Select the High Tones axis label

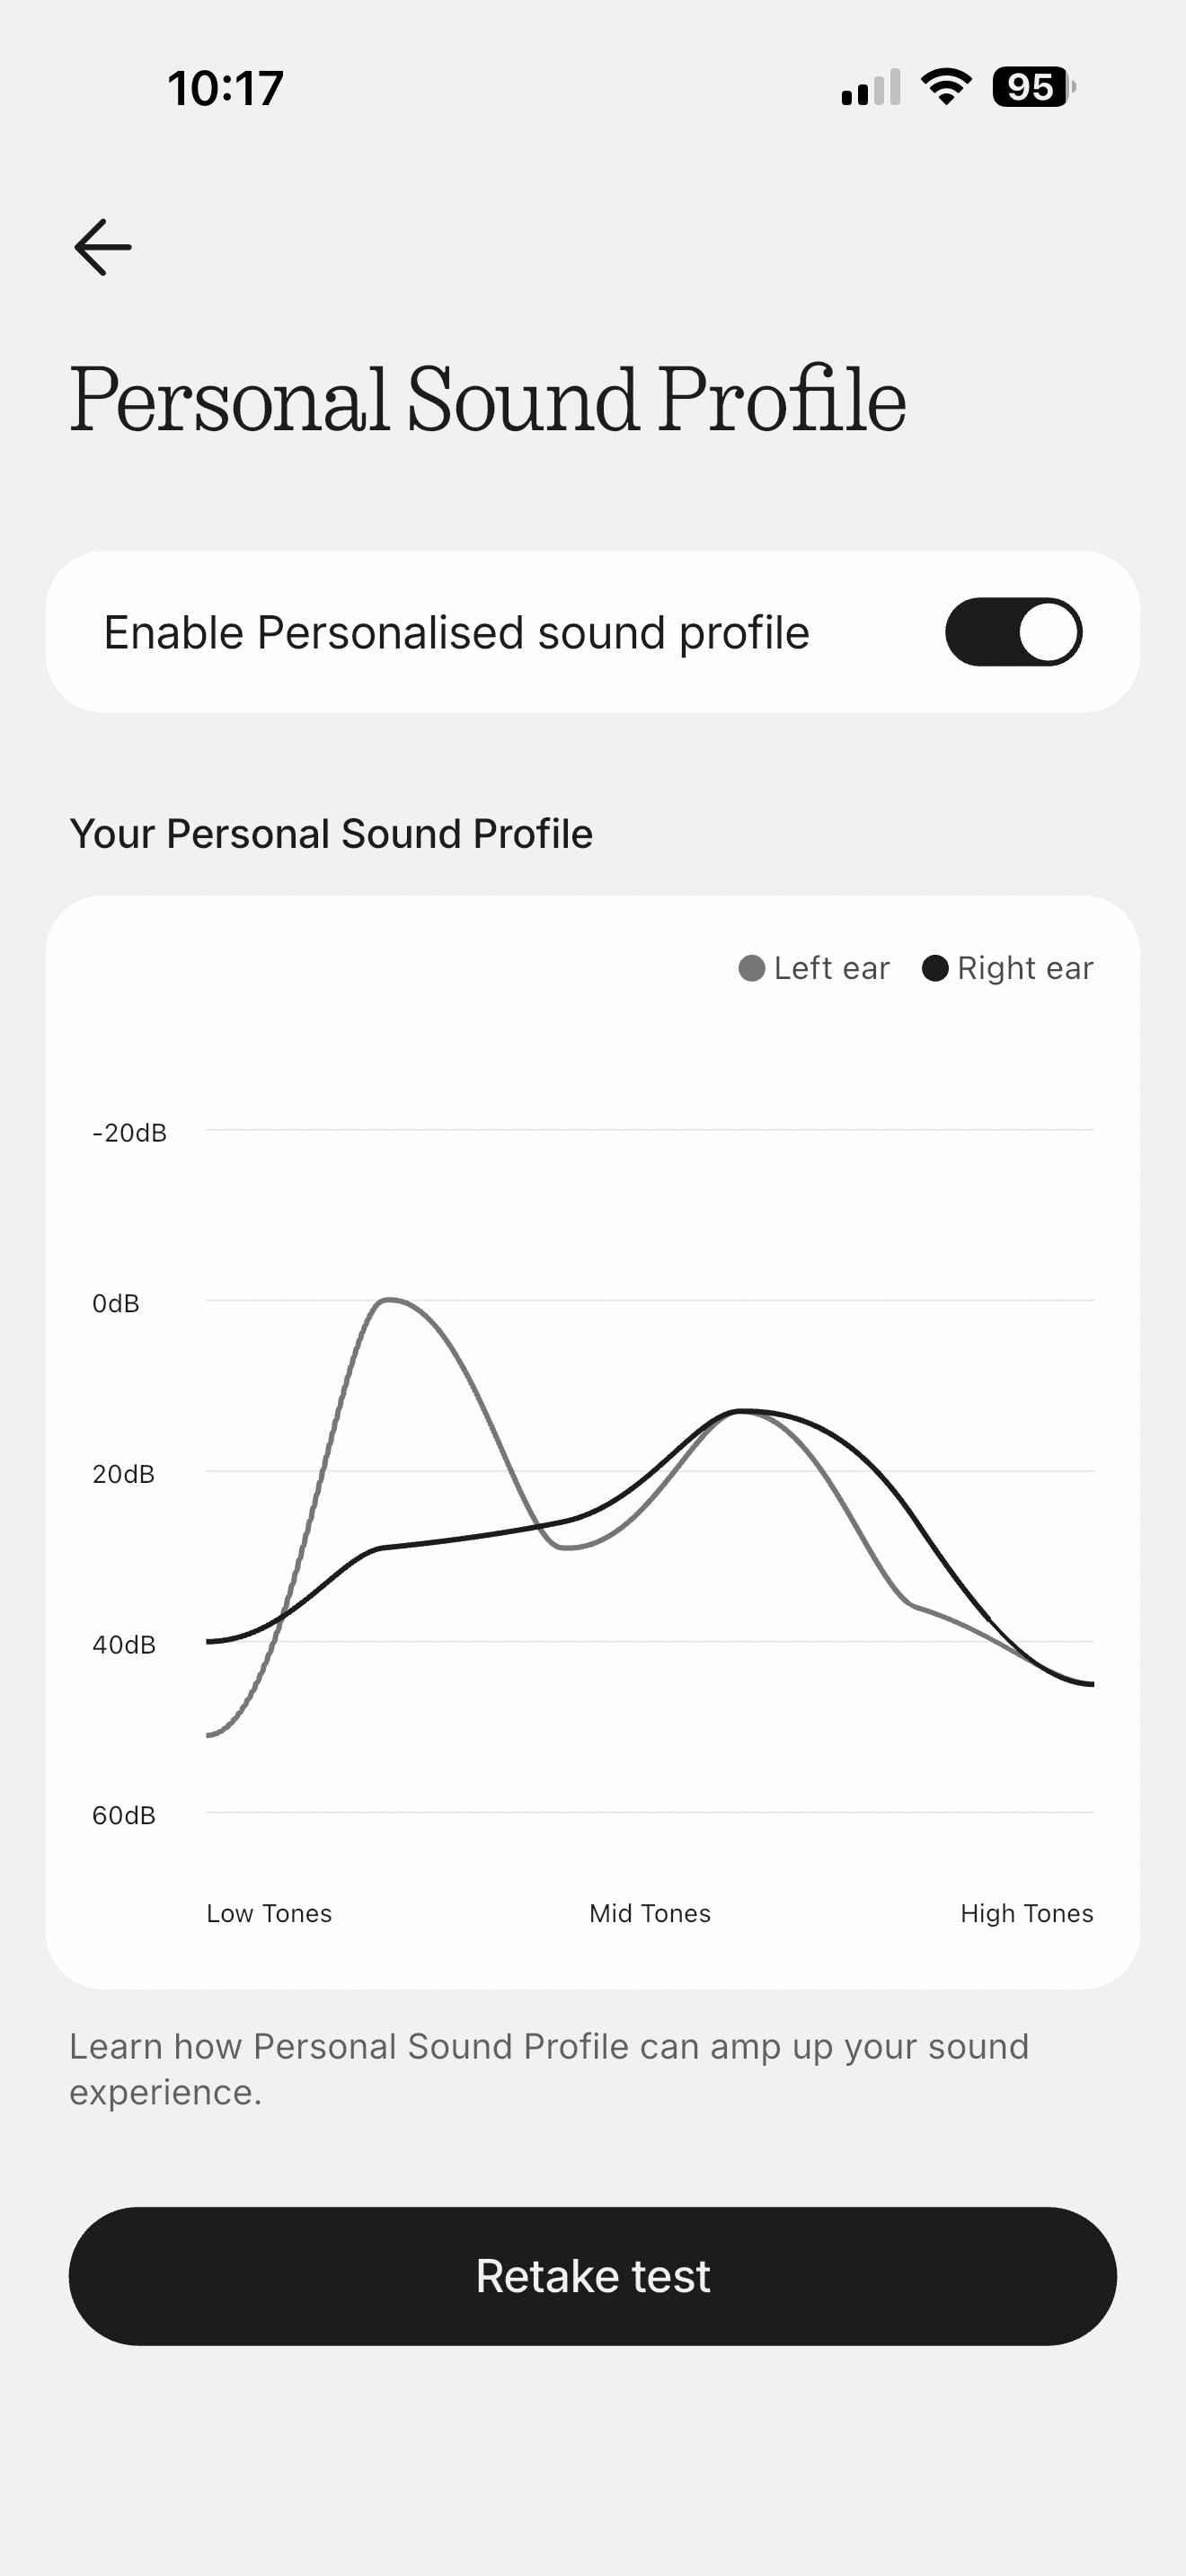[x=1026, y=1913]
